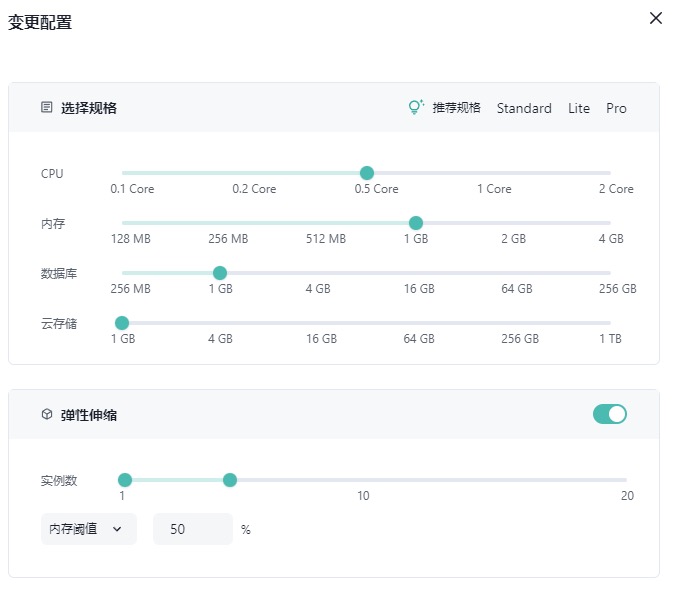Set CPU to 2 Core label
The height and width of the screenshot is (600, 677).
click(x=616, y=189)
